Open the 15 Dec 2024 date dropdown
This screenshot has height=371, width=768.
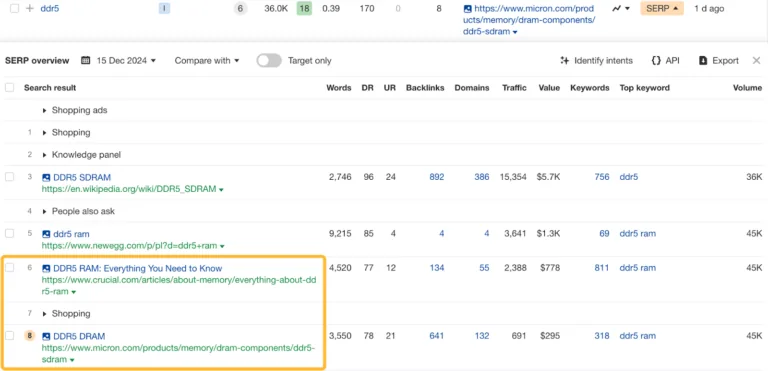click(x=126, y=61)
